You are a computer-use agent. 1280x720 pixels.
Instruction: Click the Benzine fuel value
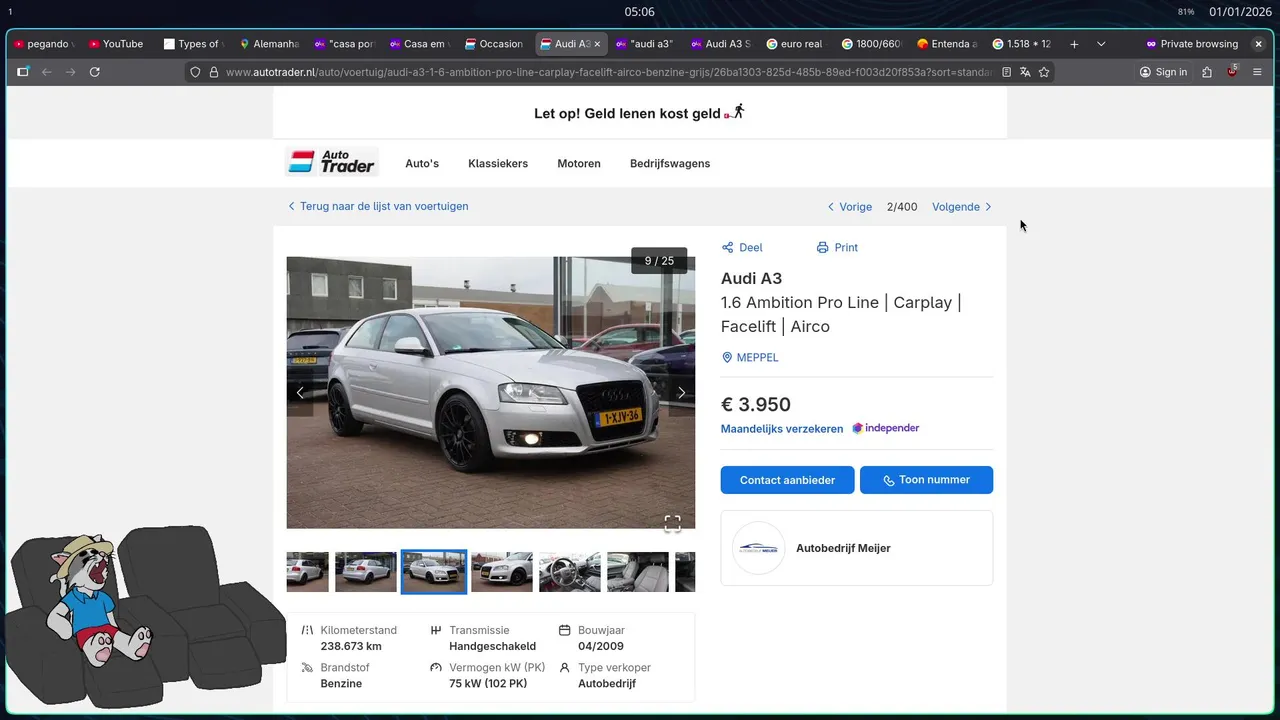tap(341, 683)
